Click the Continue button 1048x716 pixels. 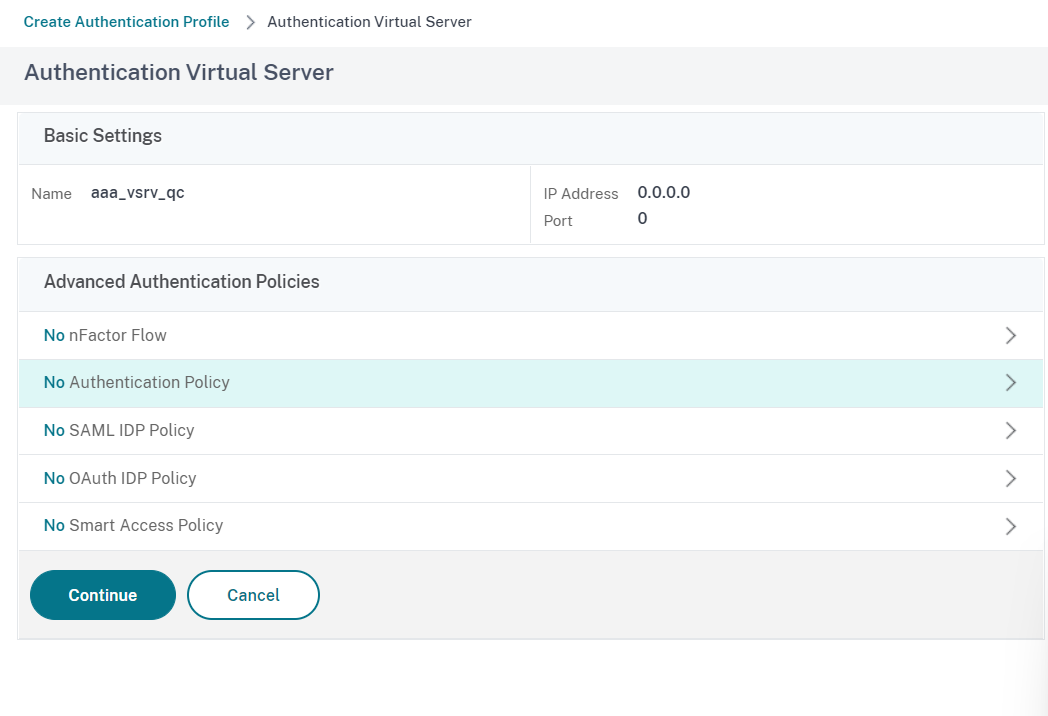(x=102, y=594)
